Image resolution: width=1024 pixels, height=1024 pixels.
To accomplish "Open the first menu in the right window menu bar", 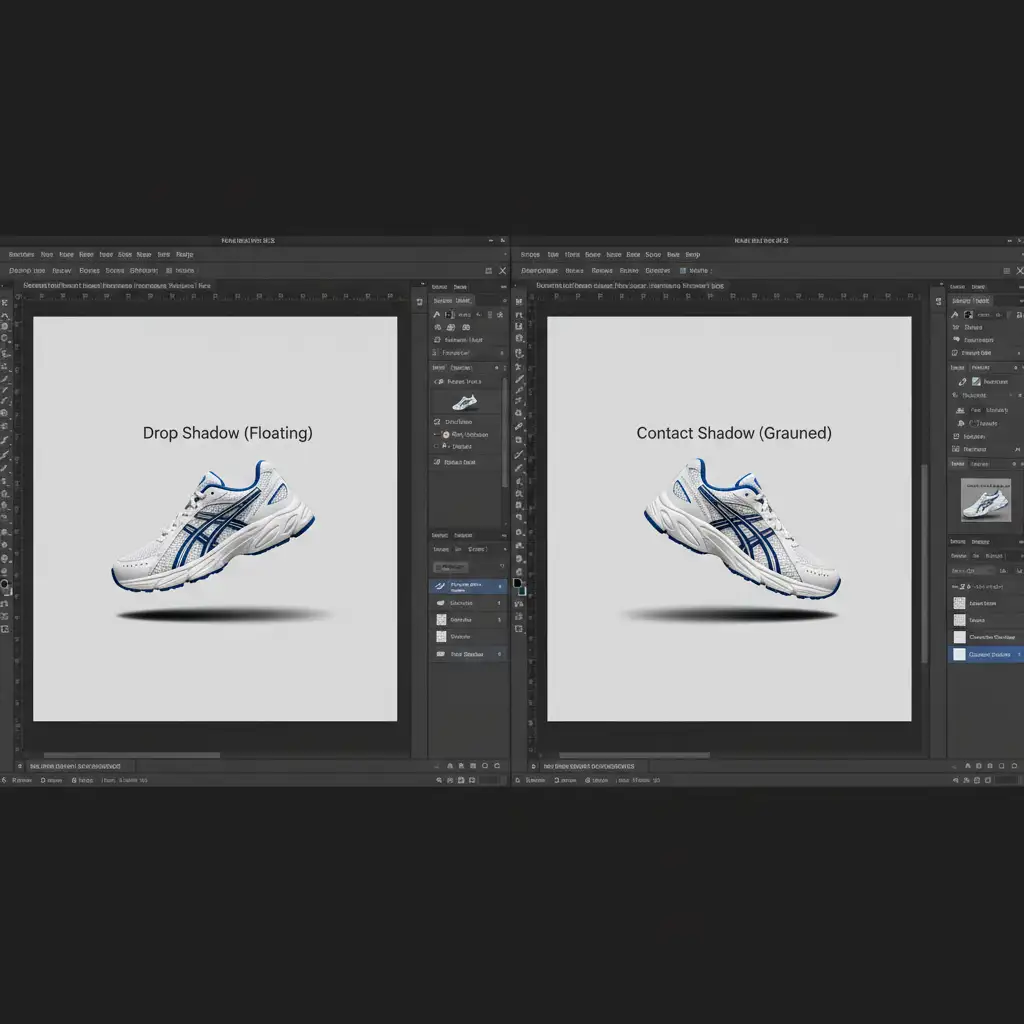I will [x=530, y=254].
